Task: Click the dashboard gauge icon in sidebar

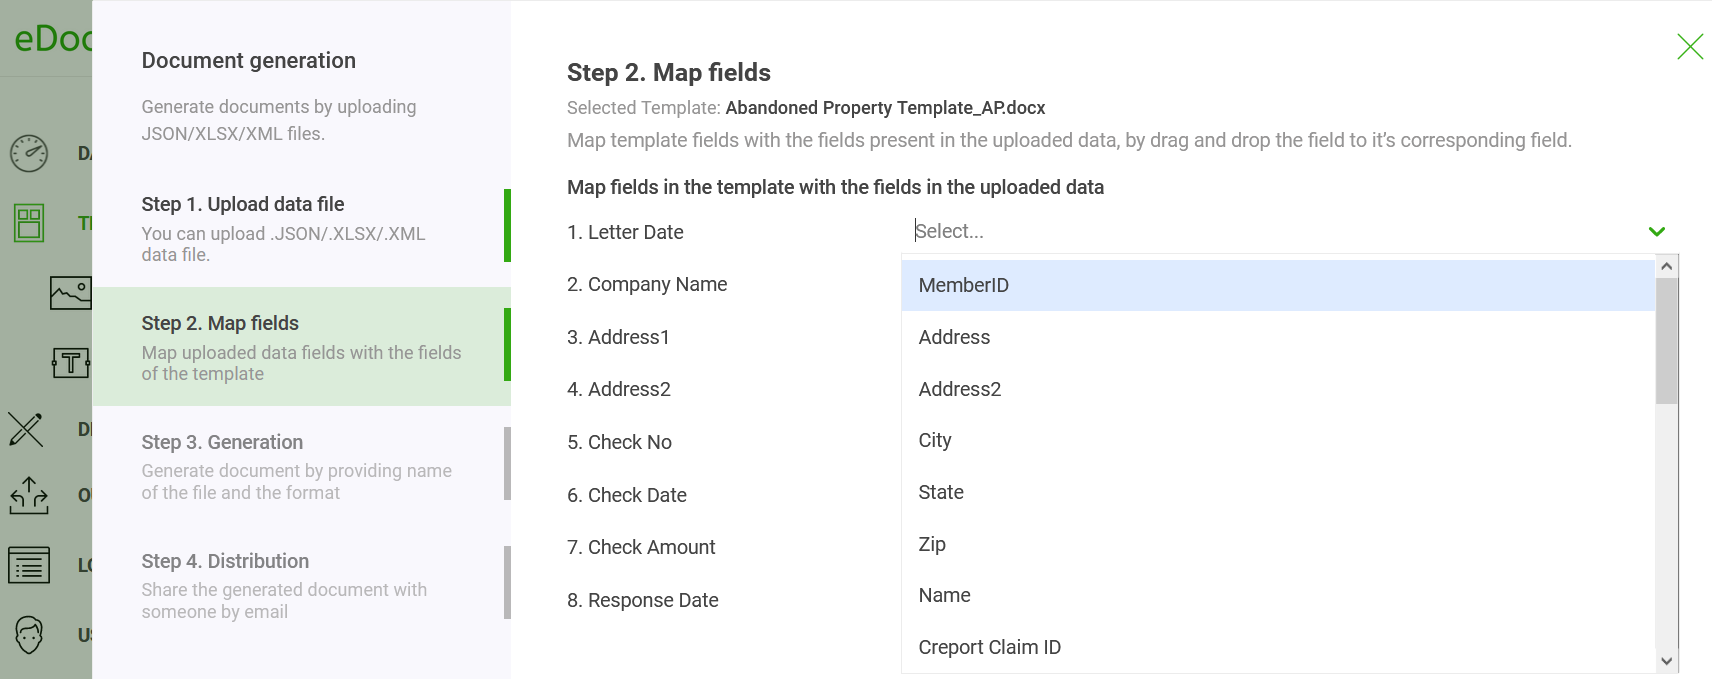Action: point(29,153)
